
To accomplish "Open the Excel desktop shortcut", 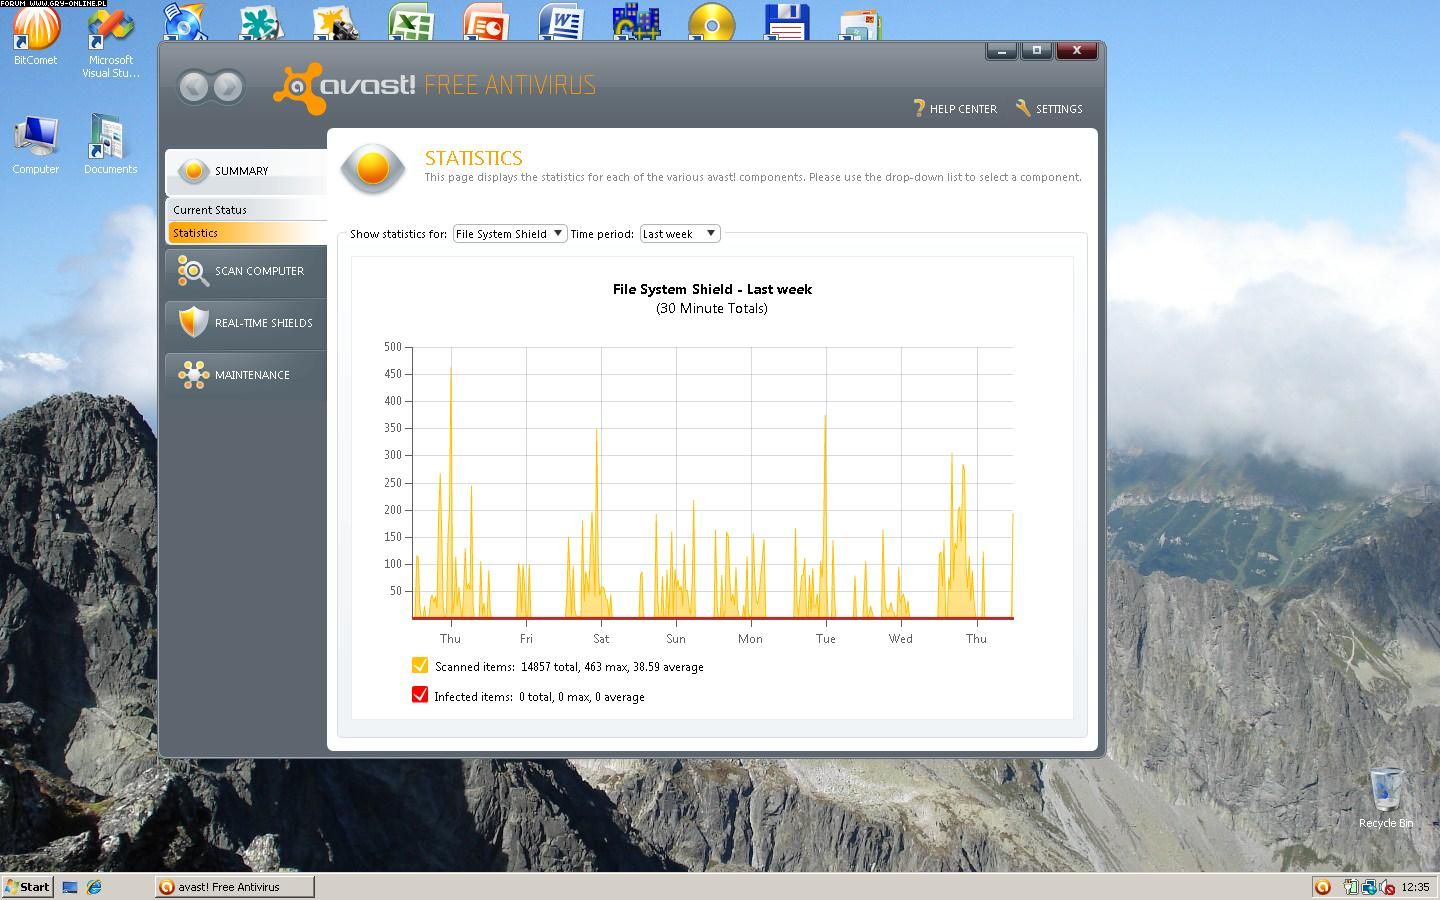I will point(410,22).
